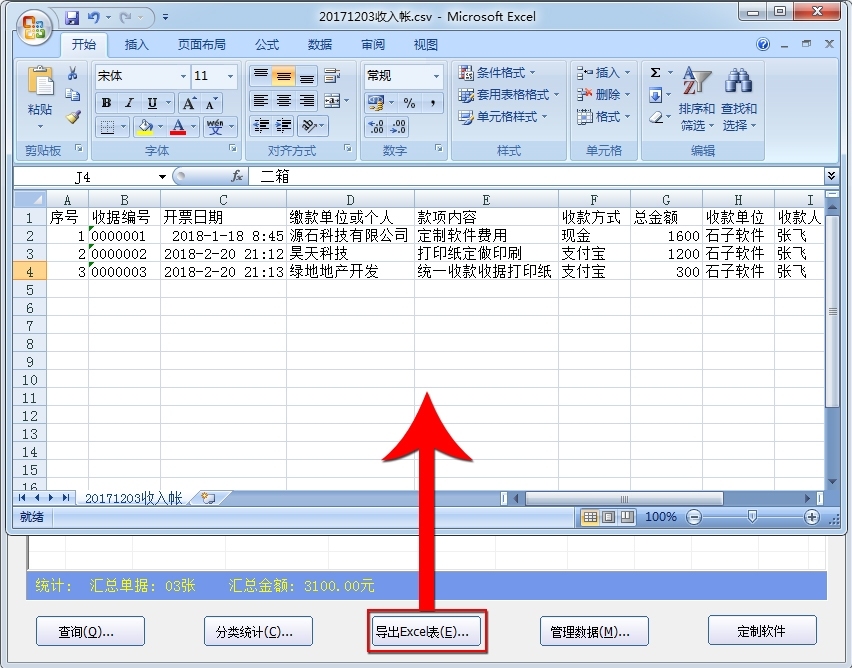This screenshot has height=668, width=852.
Task: Click the 定制软件 button
Action: 762,630
